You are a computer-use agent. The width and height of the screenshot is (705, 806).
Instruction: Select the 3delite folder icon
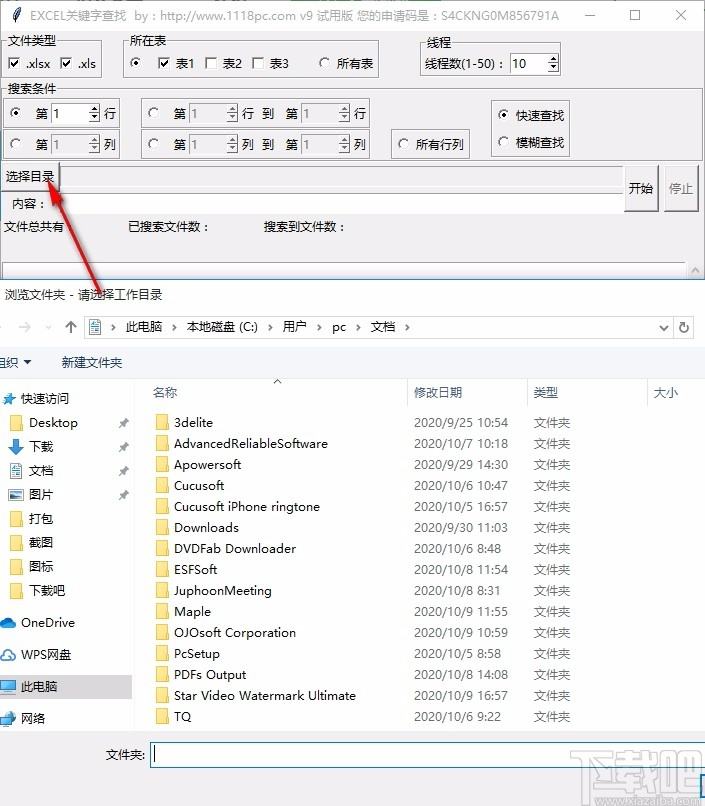coord(162,423)
